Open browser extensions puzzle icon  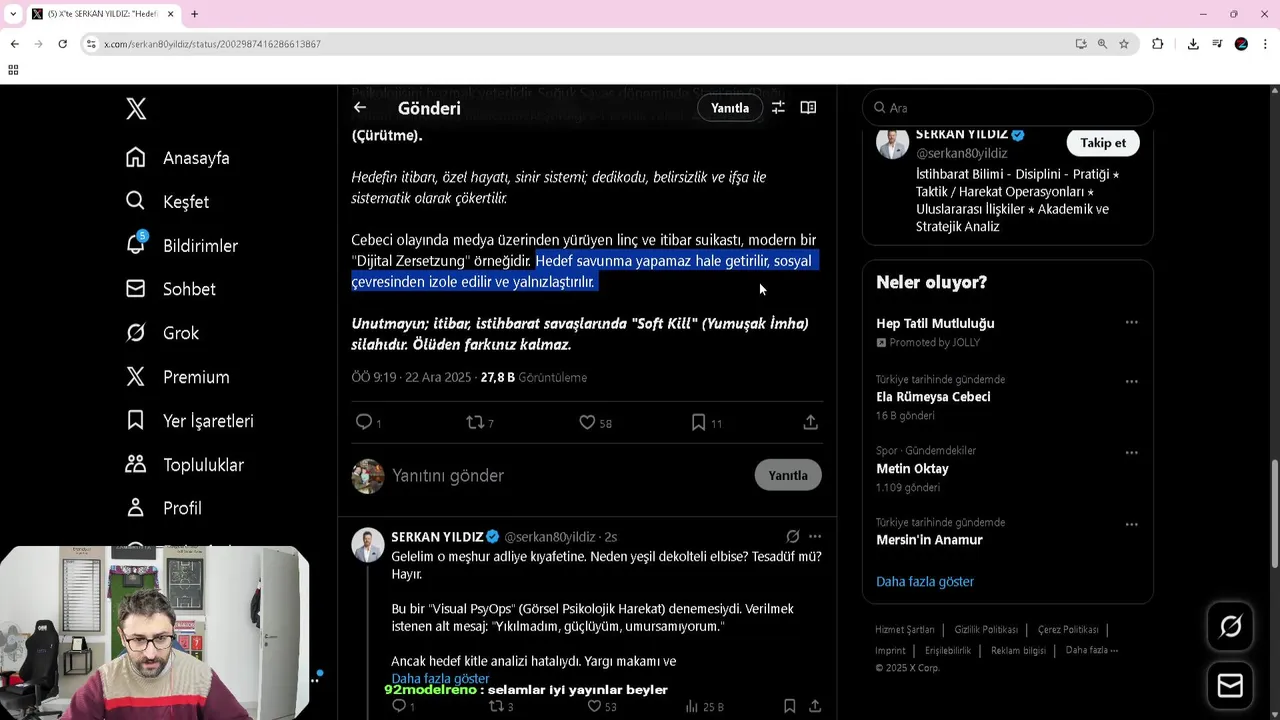coord(1158,44)
